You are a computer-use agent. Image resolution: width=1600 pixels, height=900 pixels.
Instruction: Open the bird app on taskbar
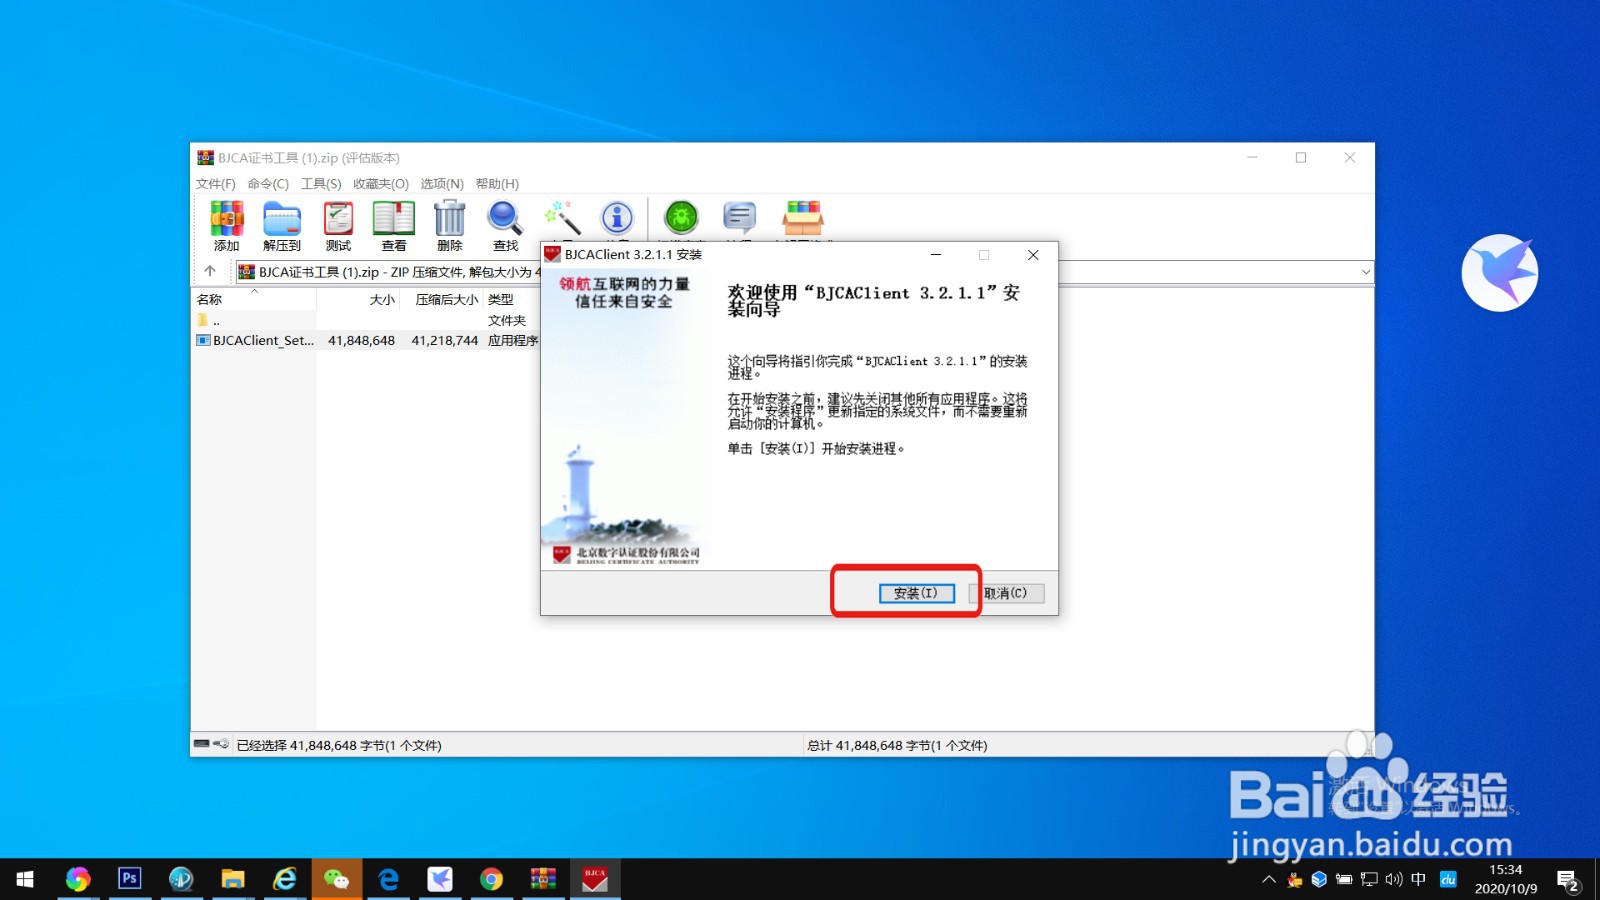pos(440,879)
